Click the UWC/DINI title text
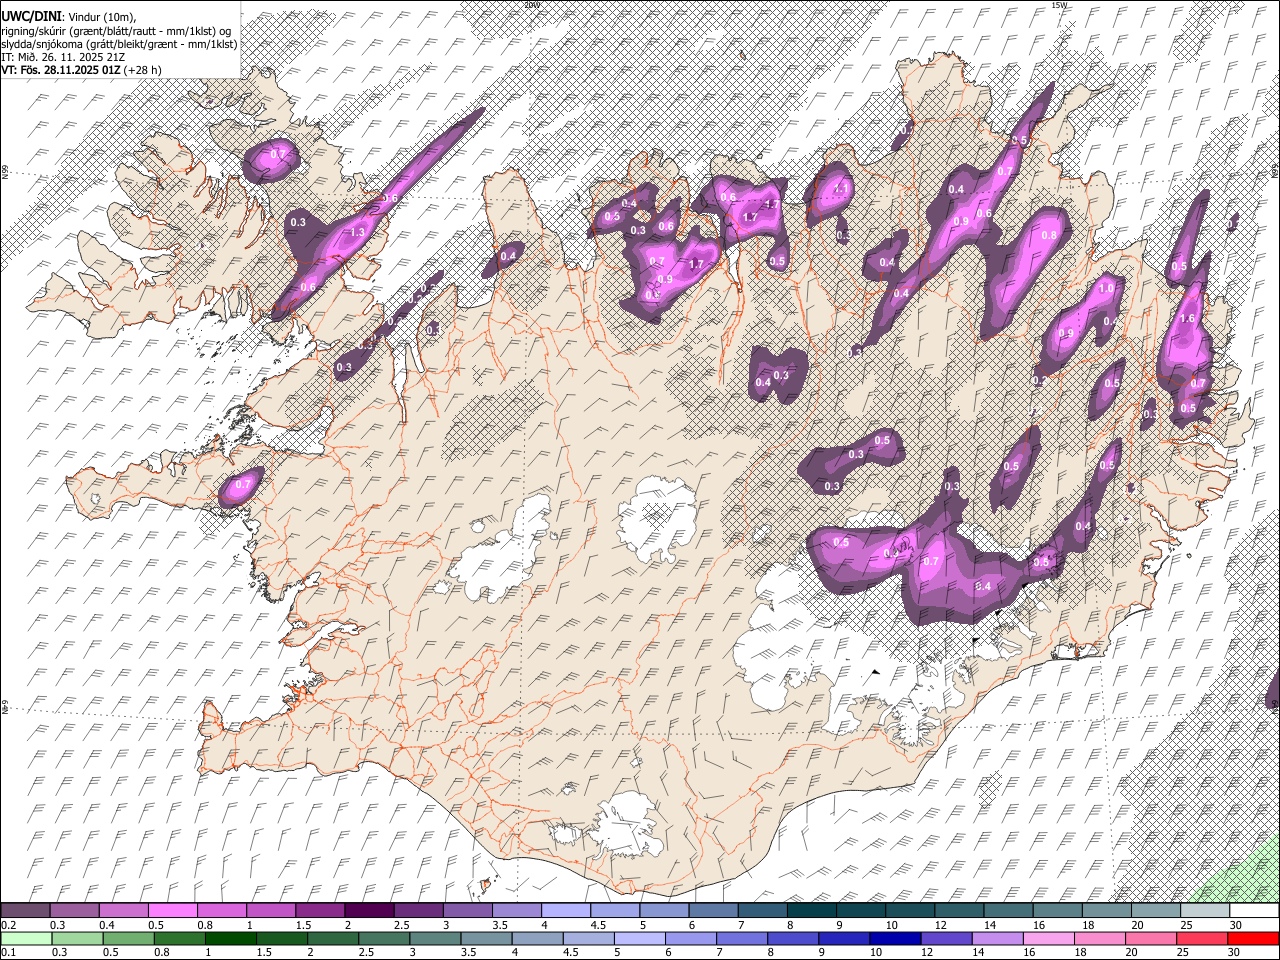 pos(31,15)
